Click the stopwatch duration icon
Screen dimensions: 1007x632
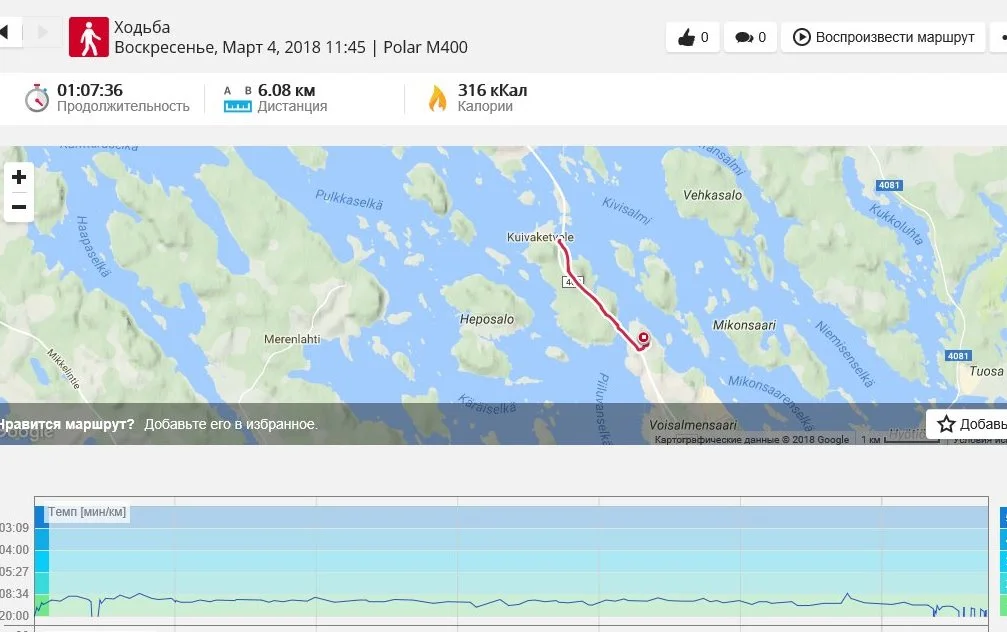point(37,98)
